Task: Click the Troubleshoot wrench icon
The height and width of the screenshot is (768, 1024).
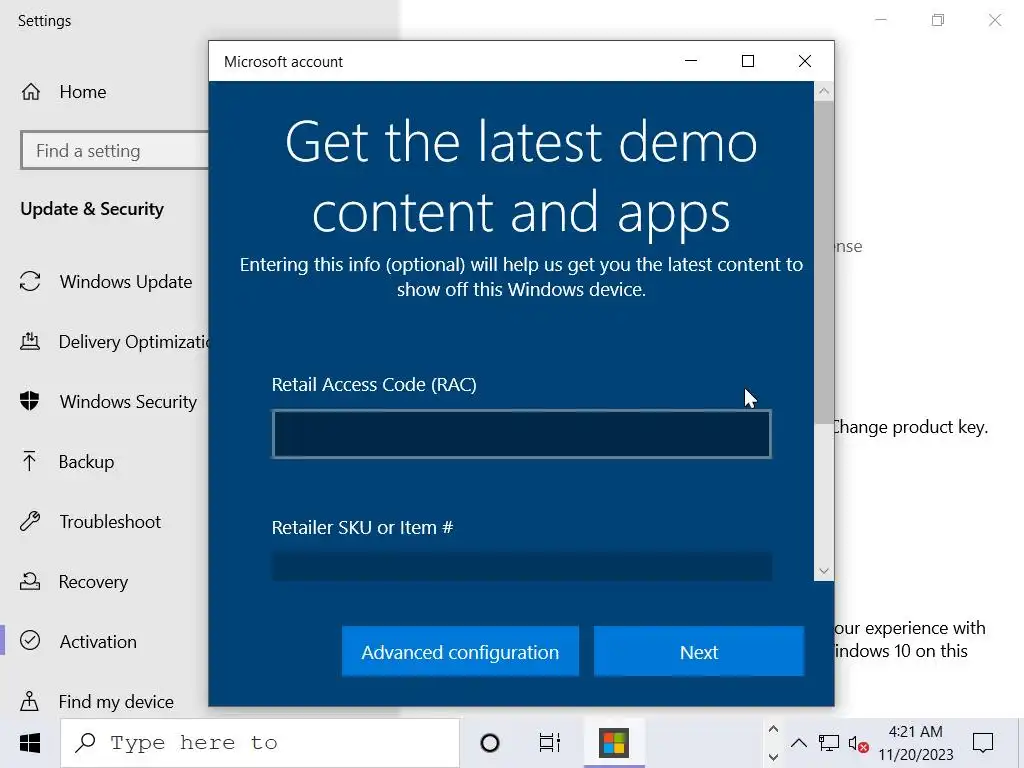Action: click(x=30, y=521)
